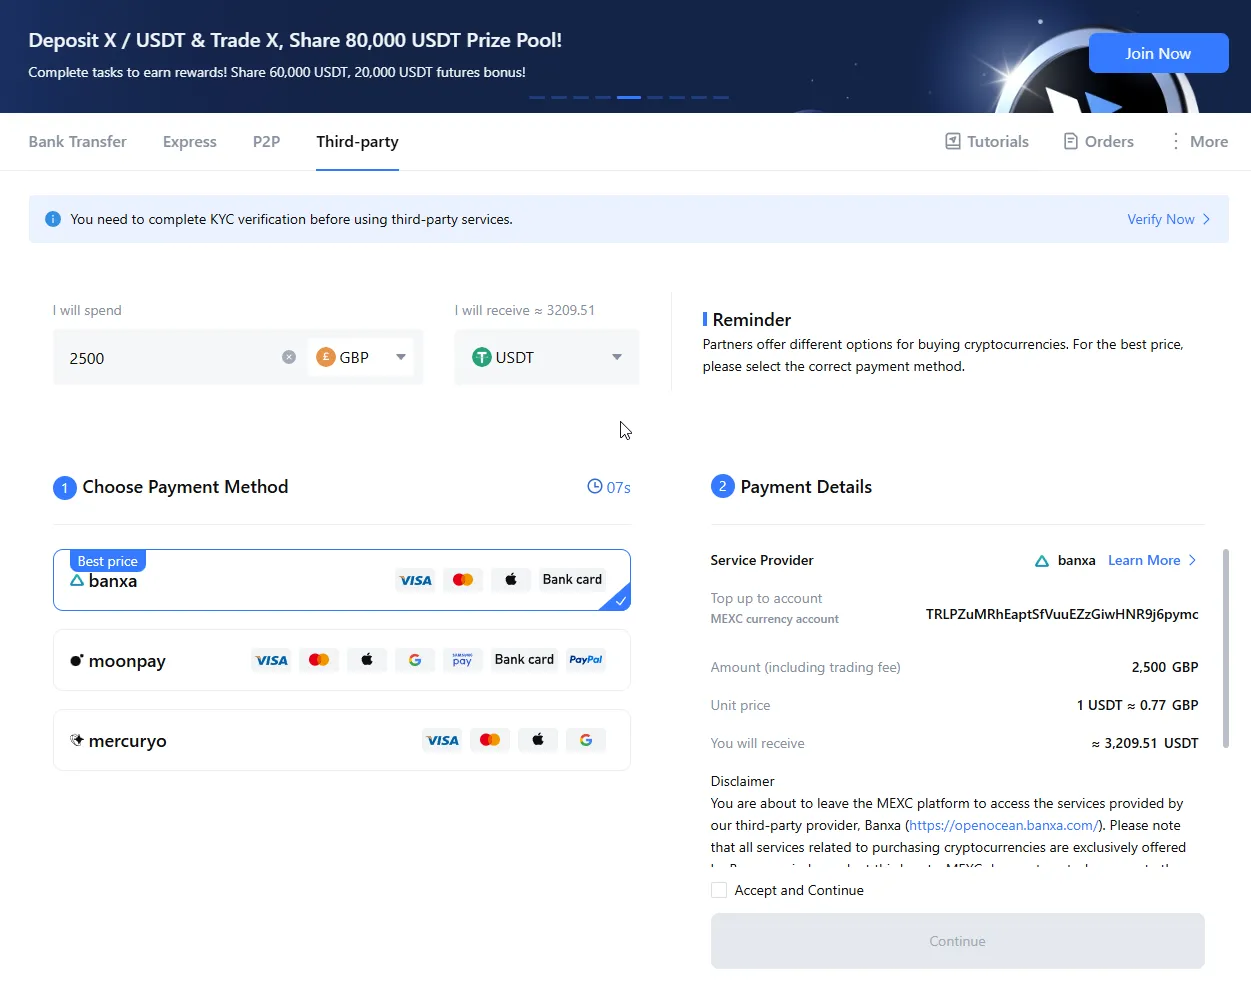Click the Samsung Pay icon in the moonpay row
The width and height of the screenshot is (1251, 990).
(462, 660)
